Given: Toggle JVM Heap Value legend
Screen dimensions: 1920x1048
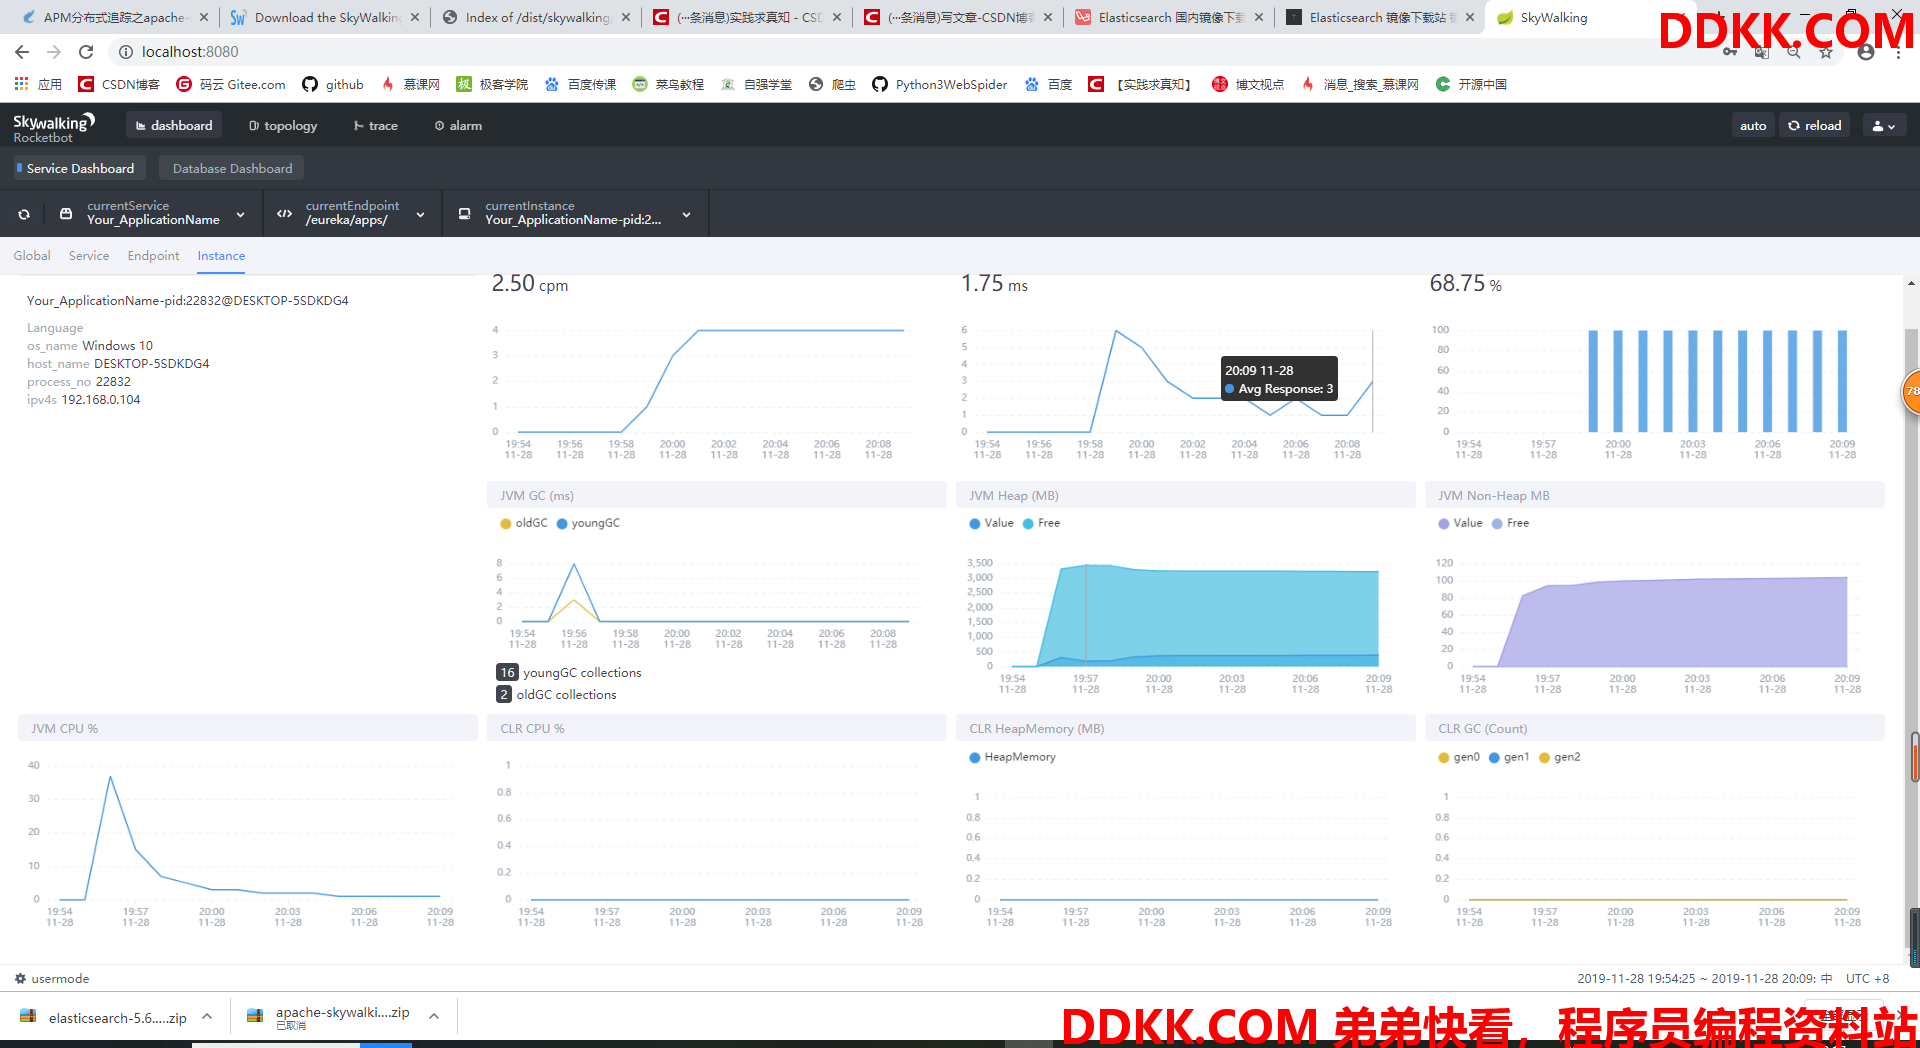Looking at the screenshot, I should [x=991, y=523].
